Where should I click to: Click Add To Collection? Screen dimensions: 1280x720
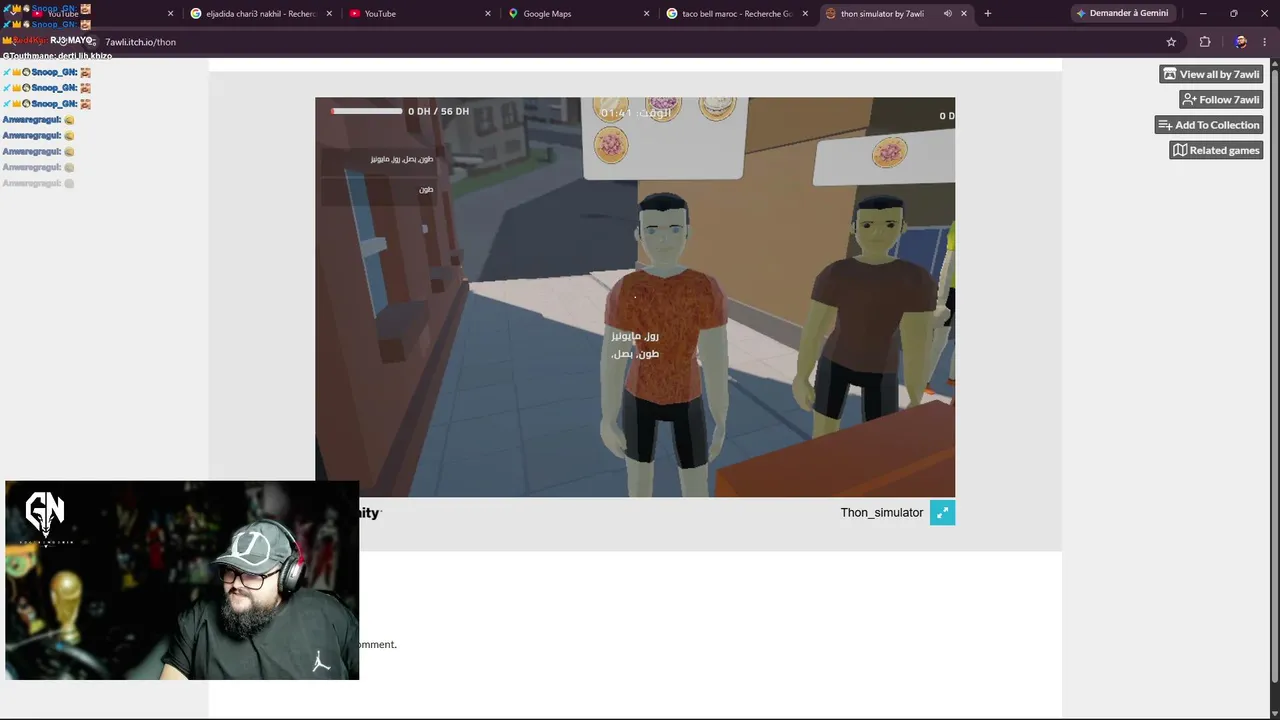point(1209,125)
